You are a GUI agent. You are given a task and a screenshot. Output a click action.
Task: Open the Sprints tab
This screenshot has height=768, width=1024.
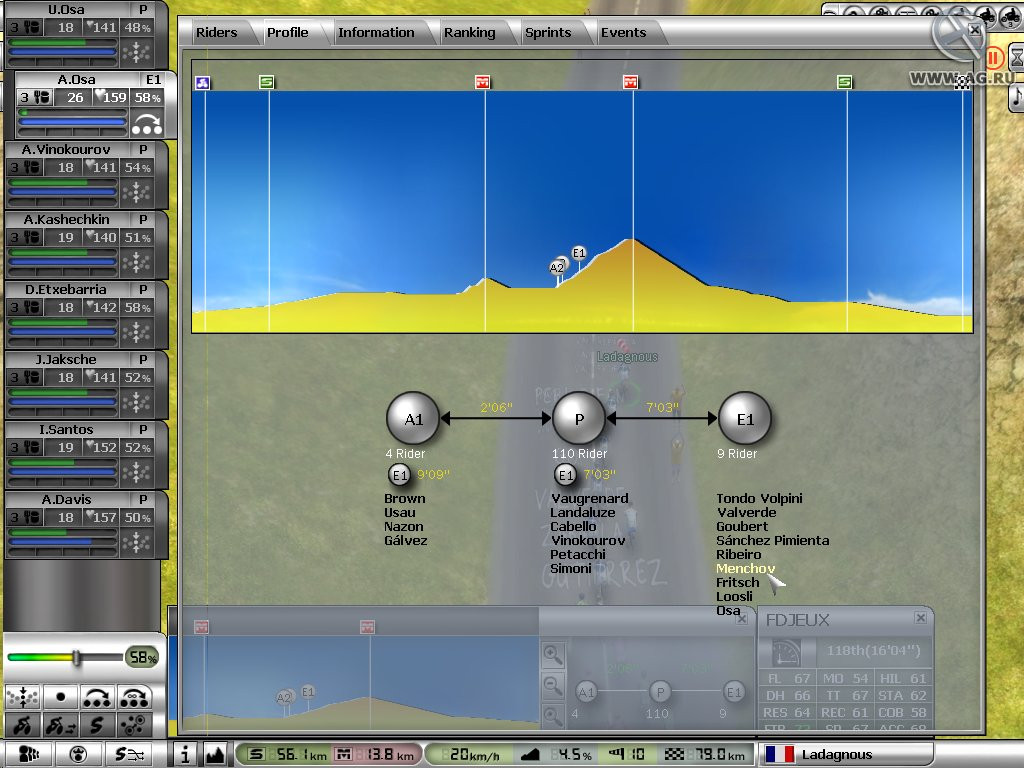pos(548,33)
